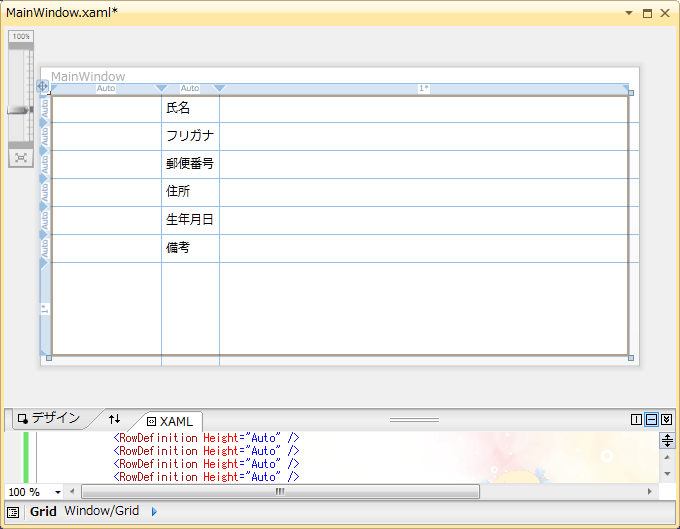
Task: Click Window/Grid path breadcrumb
Action: 101,511
